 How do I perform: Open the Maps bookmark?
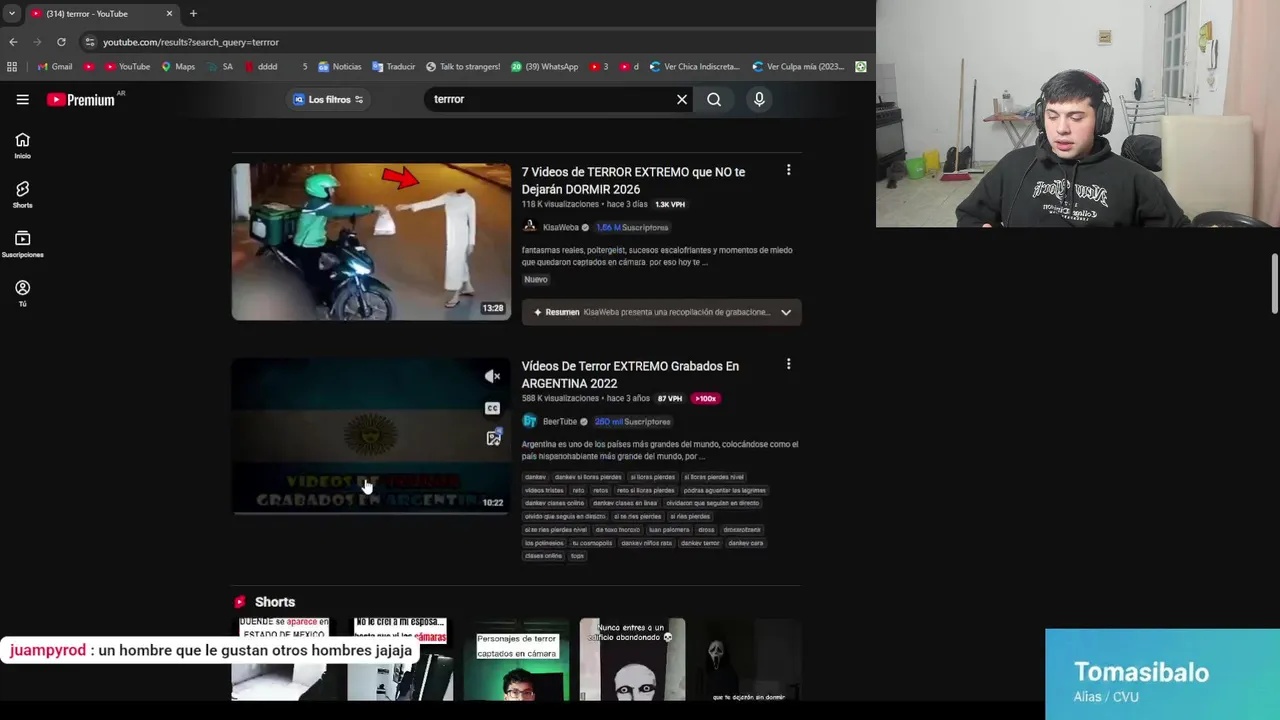point(178,67)
